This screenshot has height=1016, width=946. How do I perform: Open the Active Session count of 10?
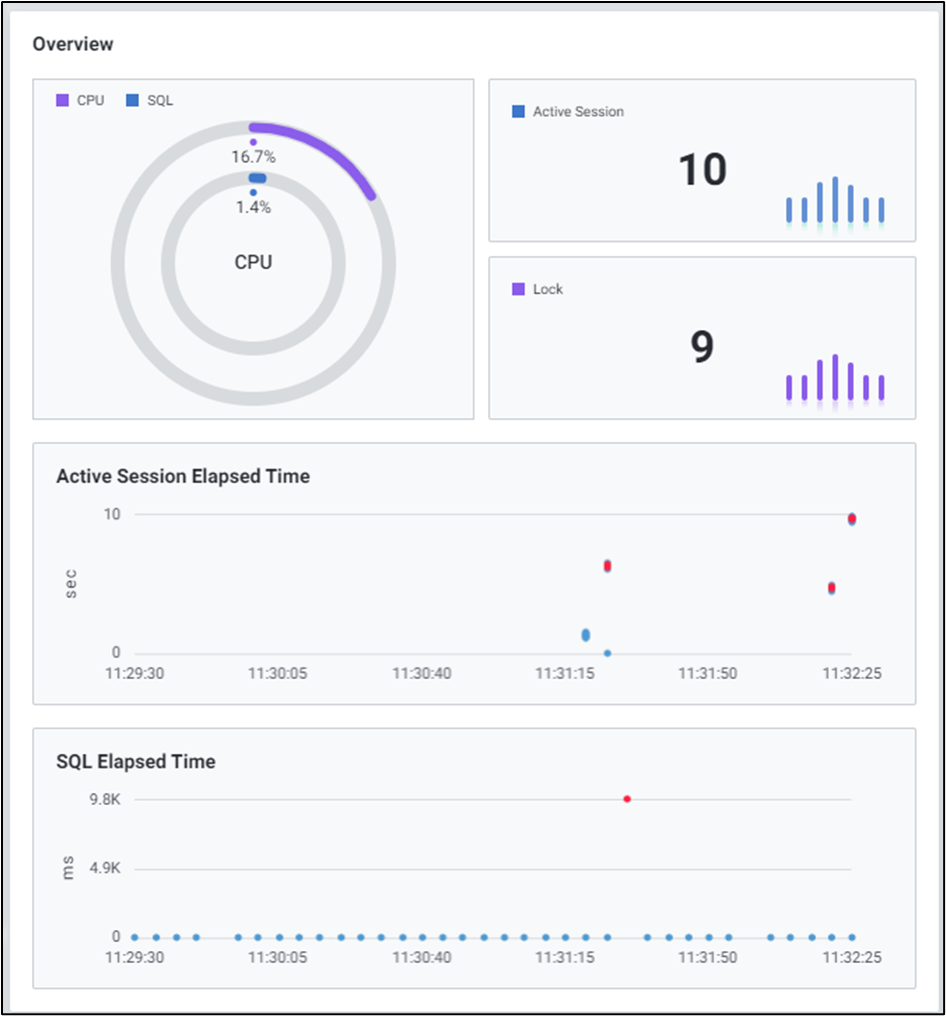coord(702,170)
